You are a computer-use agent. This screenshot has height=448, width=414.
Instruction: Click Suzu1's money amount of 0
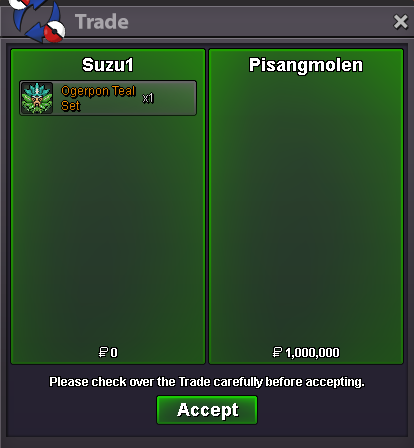114,353
